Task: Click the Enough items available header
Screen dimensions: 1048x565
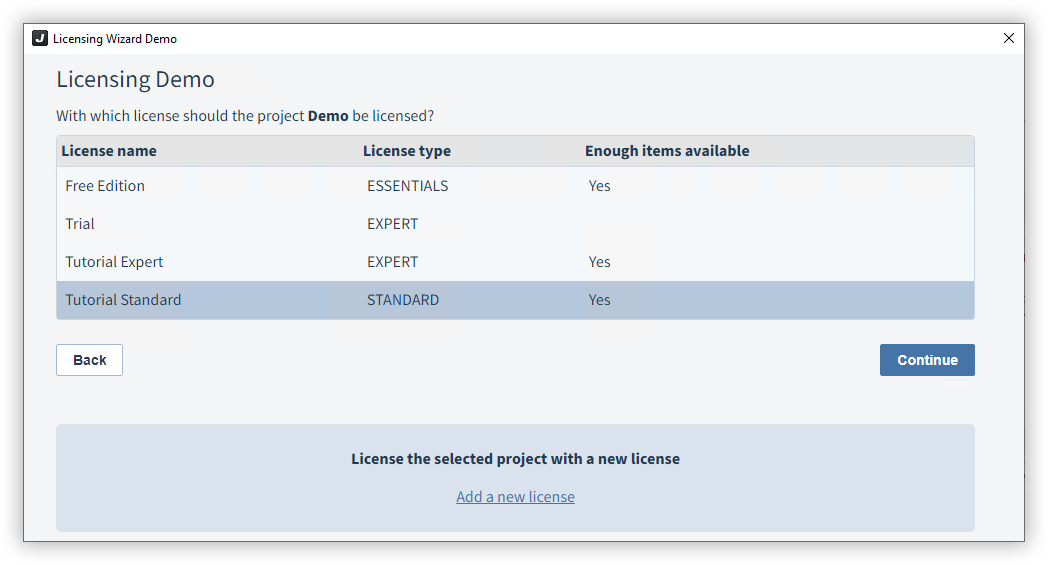Action: click(667, 151)
